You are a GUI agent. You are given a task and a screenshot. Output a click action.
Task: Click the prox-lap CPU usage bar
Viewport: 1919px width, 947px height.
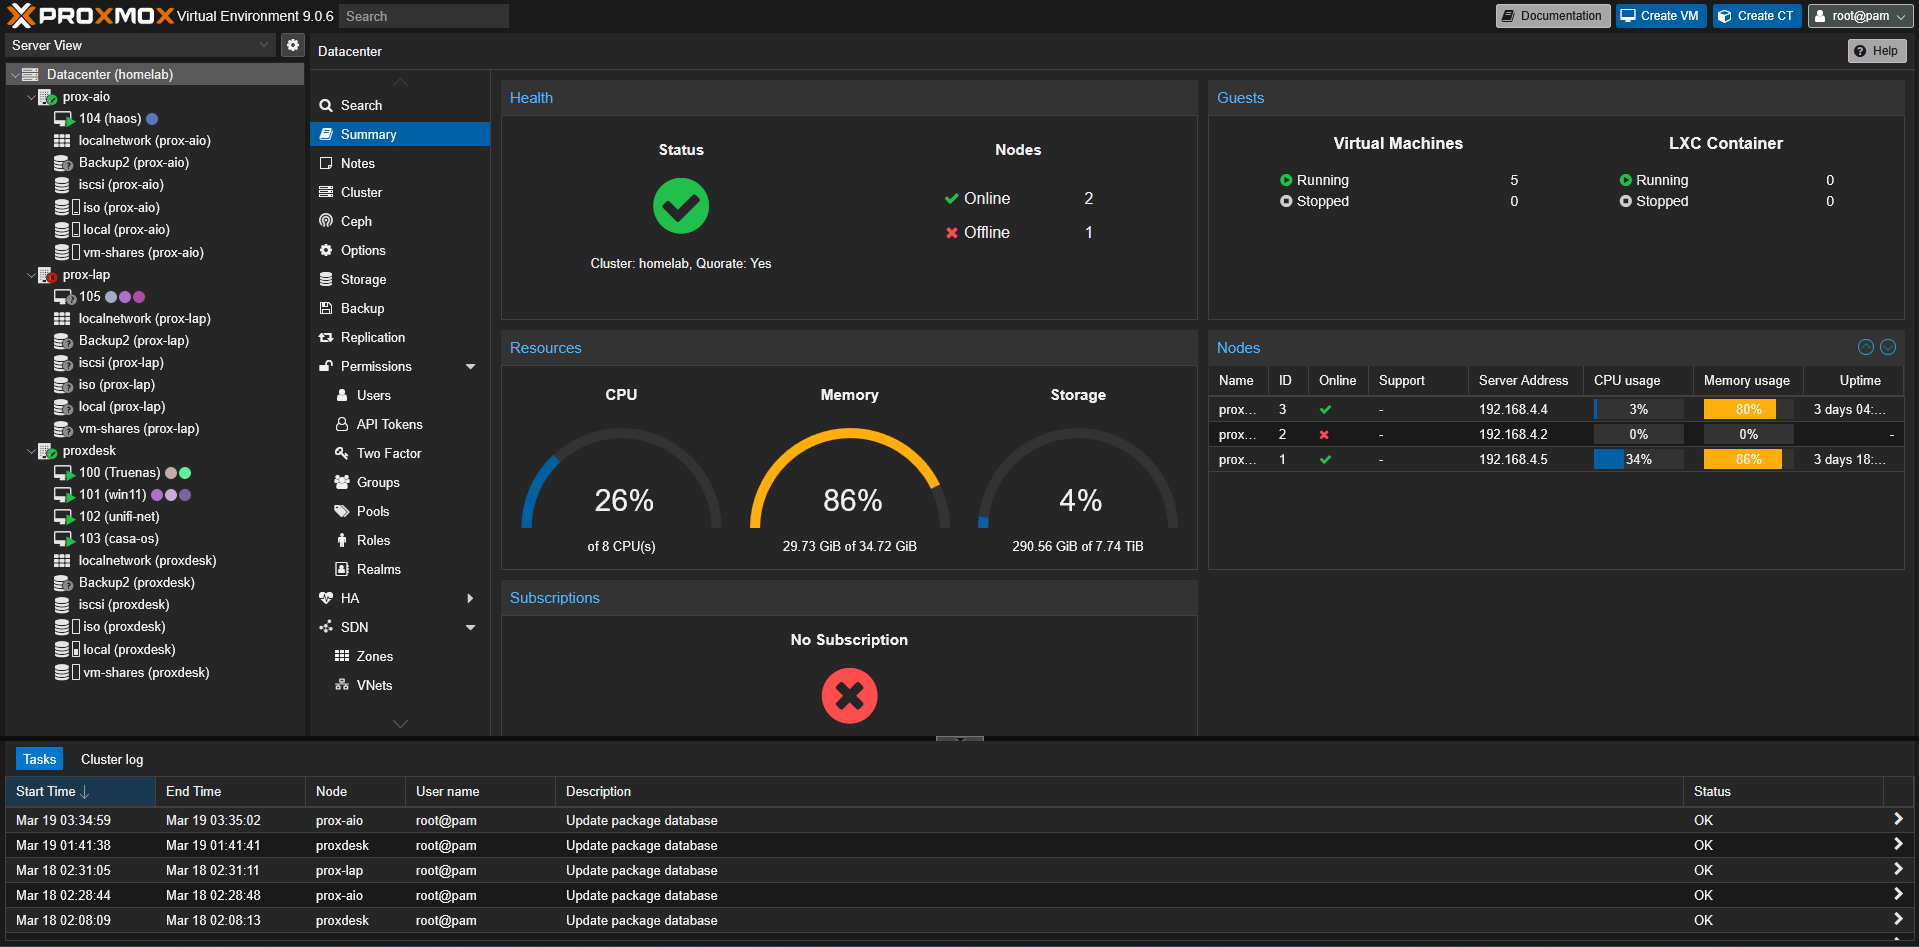tap(1638, 434)
